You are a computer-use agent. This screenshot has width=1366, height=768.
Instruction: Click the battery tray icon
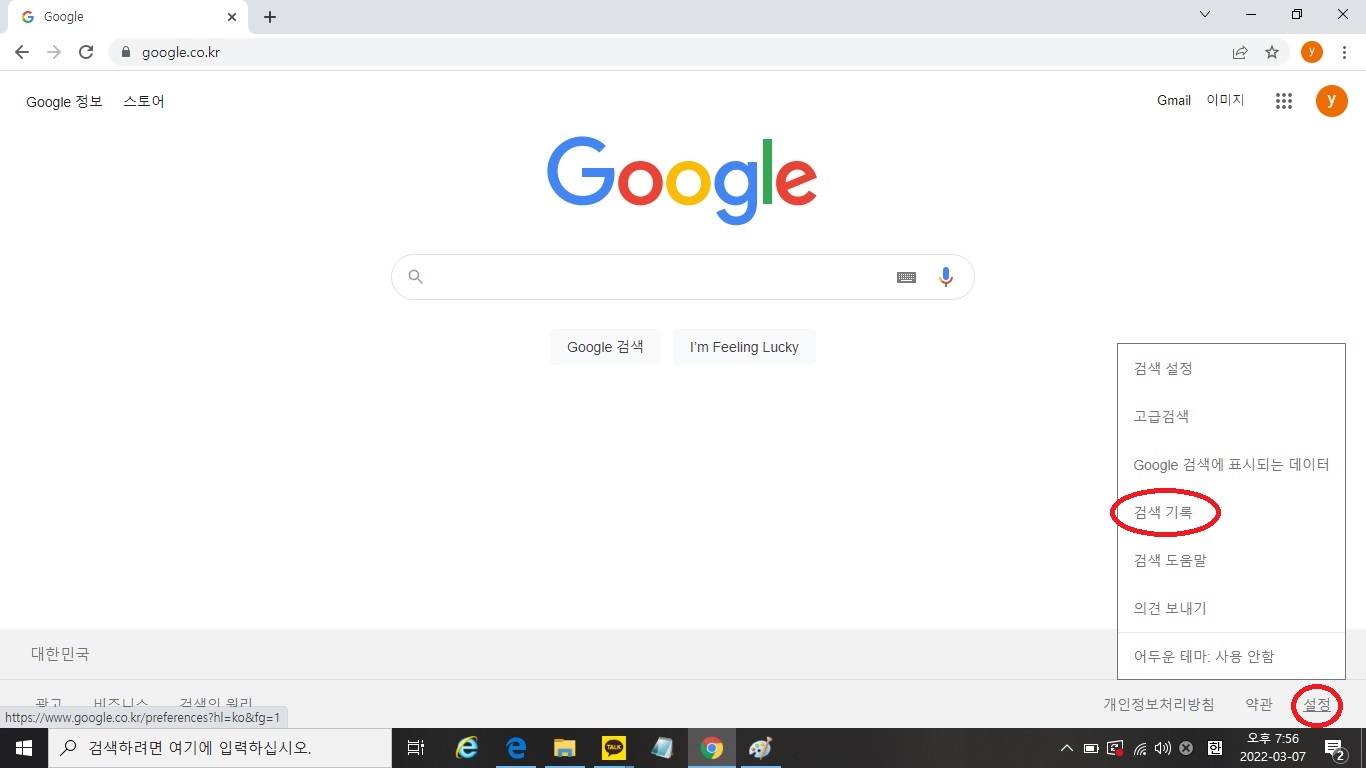[1091, 748]
